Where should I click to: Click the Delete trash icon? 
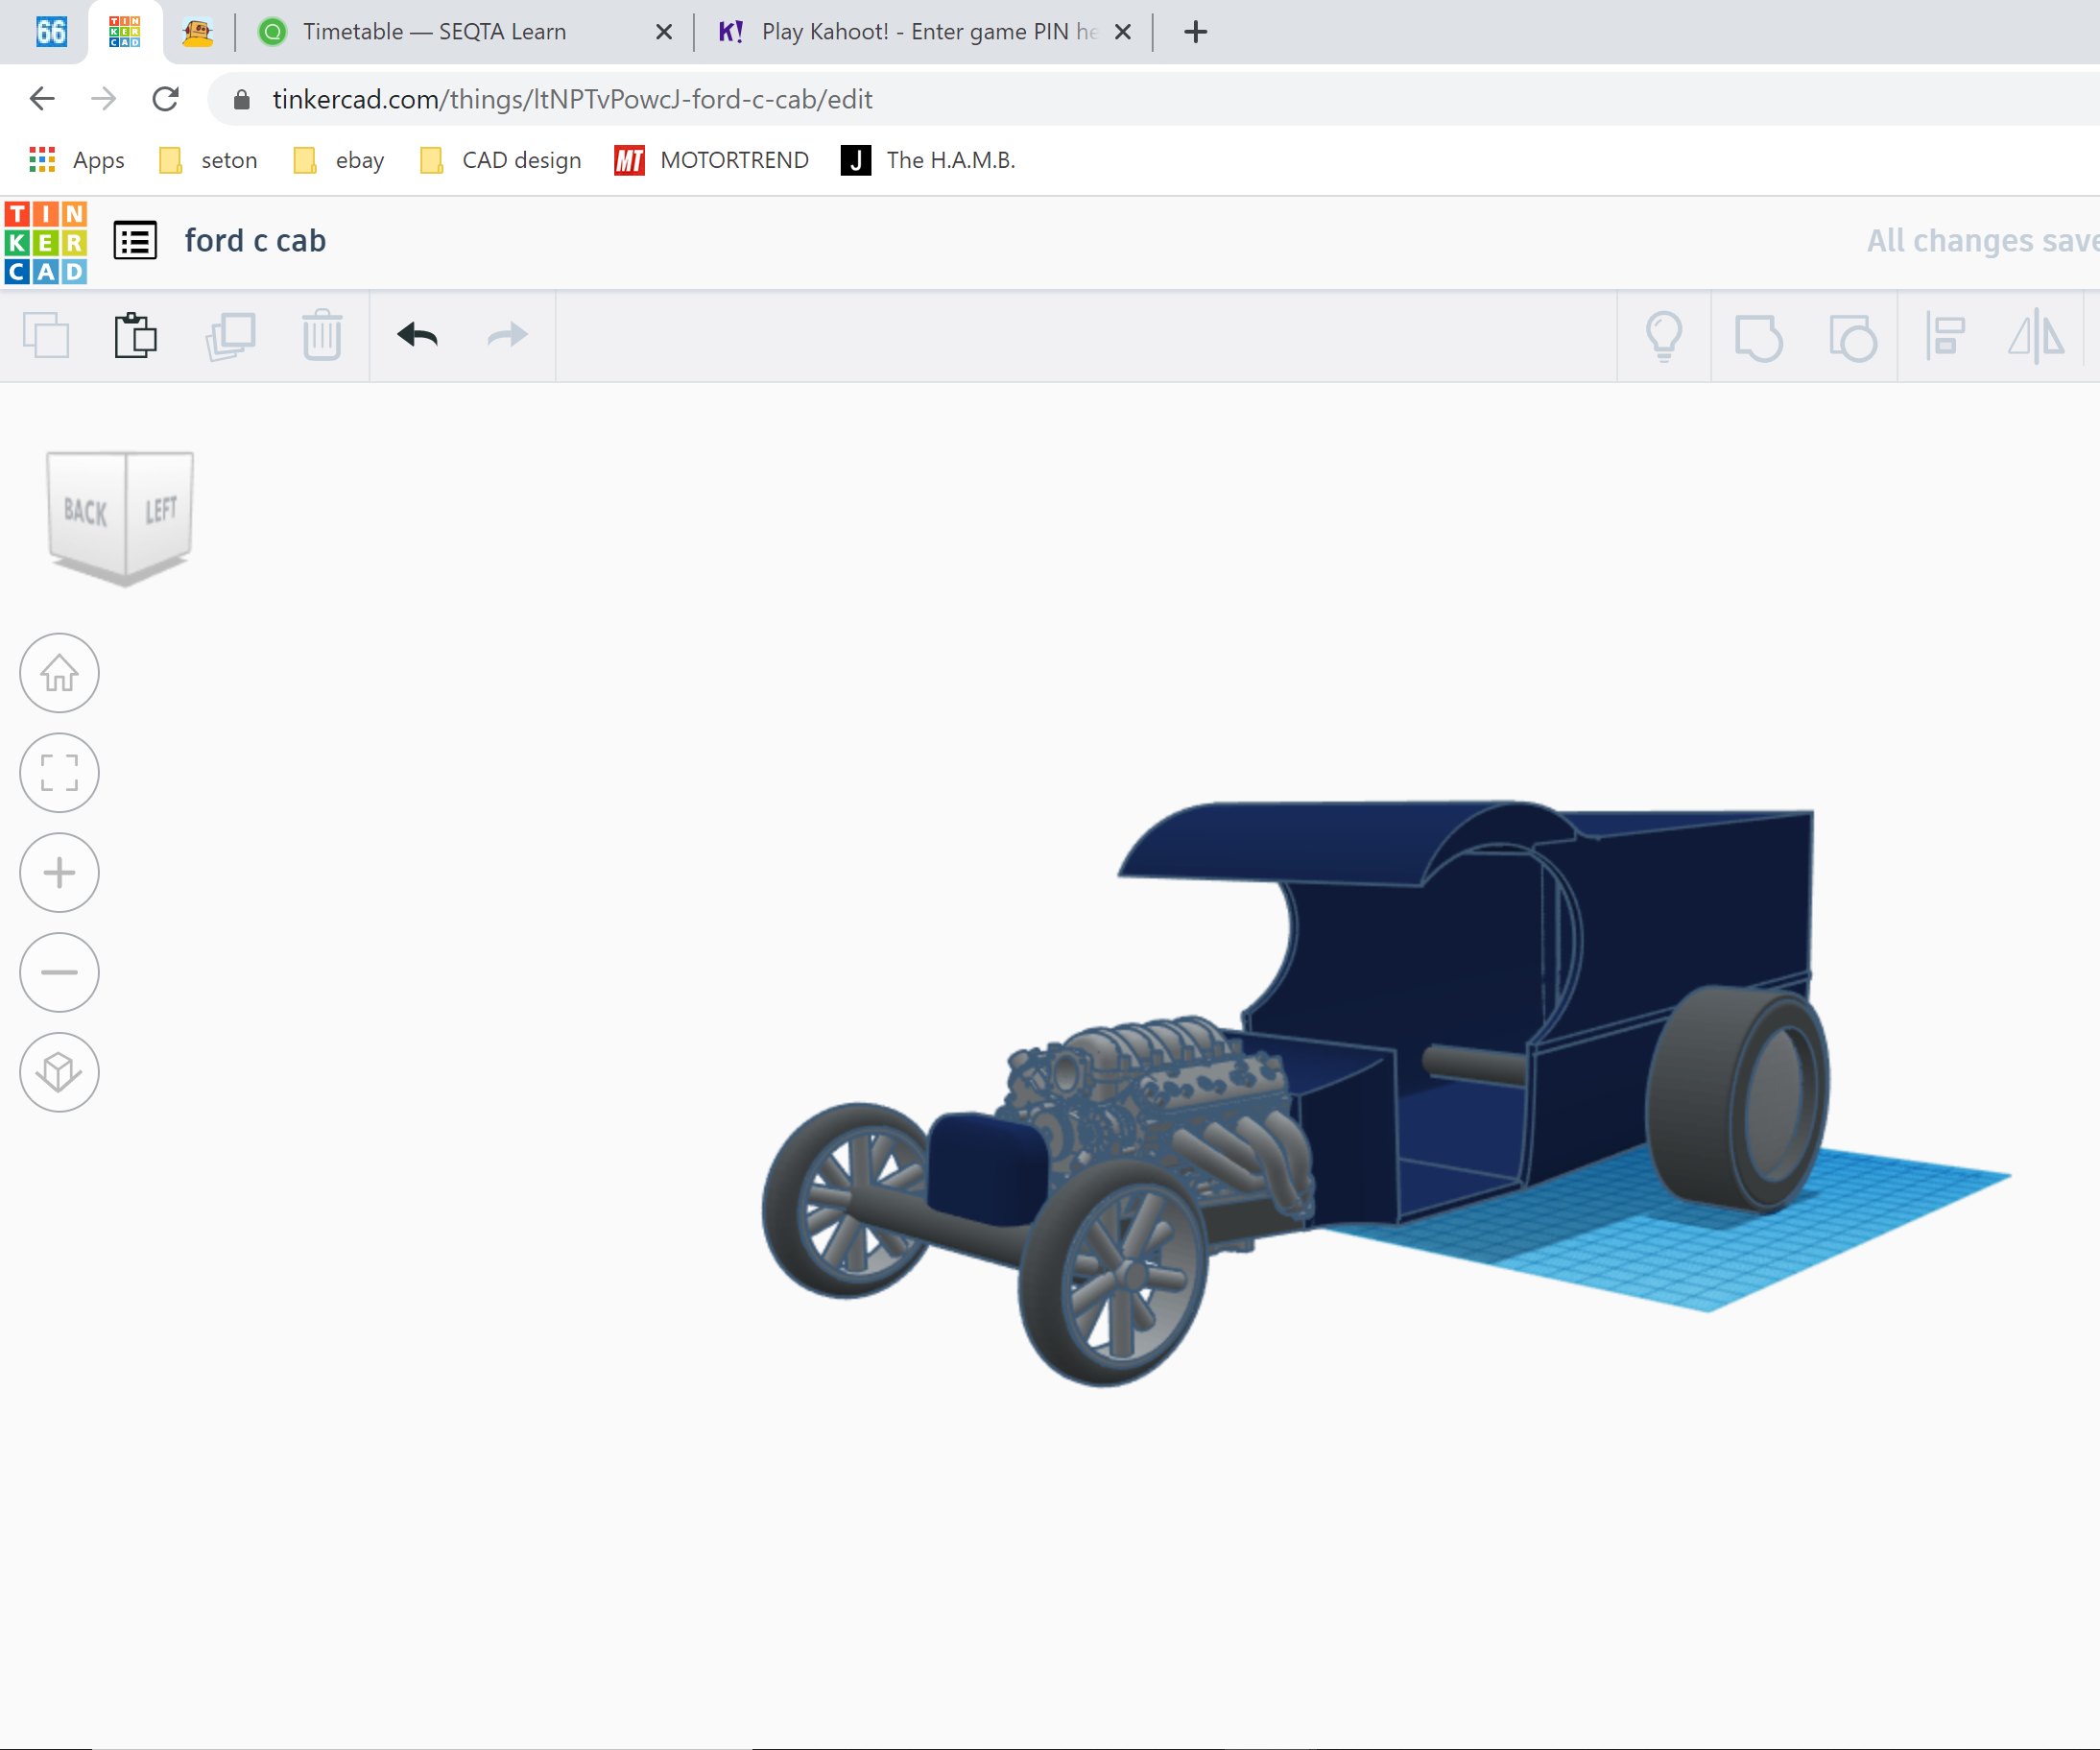pyautogui.click(x=322, y=335)
